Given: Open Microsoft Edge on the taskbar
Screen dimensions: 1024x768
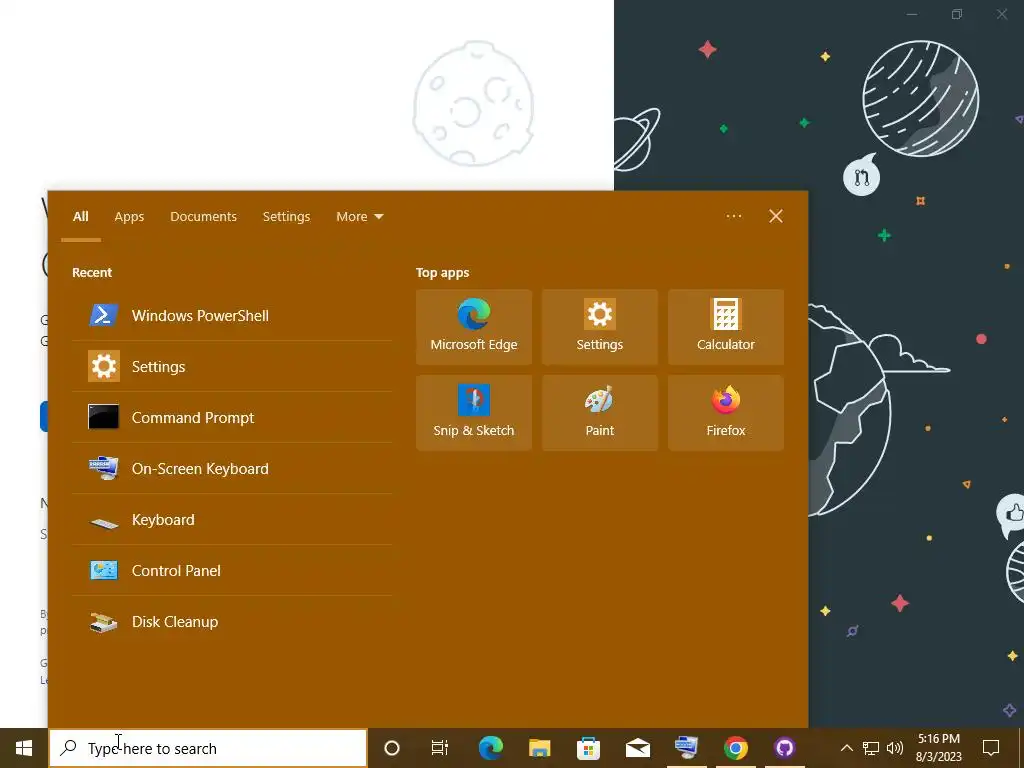Looking at the screenshot, I should point(490,748).
